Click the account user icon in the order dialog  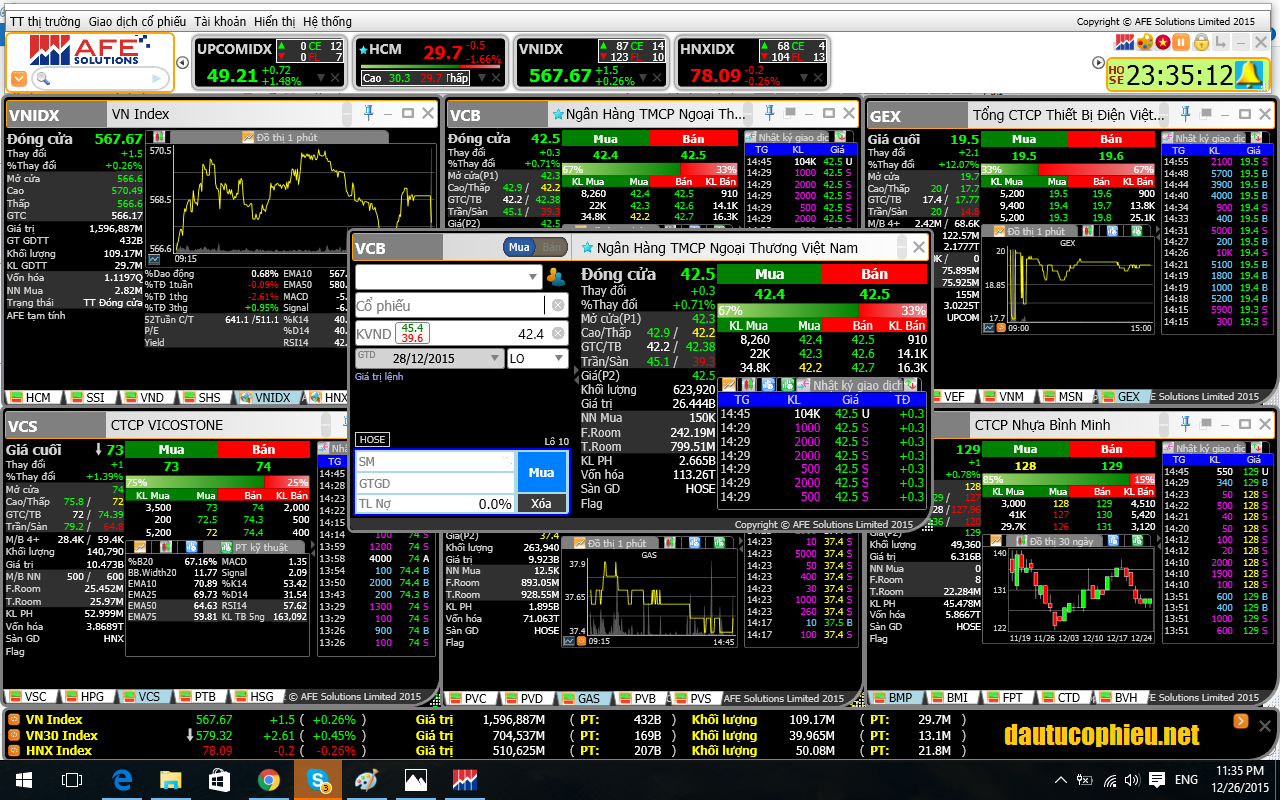tap(556, 277)
